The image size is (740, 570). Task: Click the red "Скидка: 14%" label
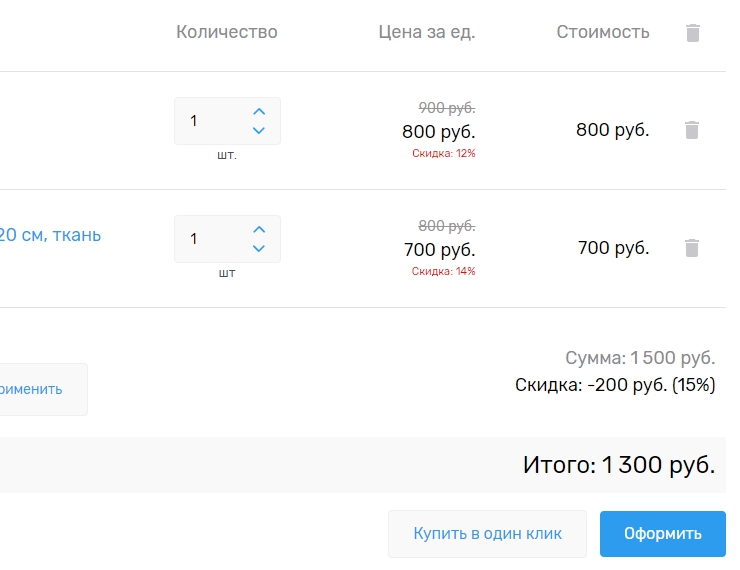point(443,271)
